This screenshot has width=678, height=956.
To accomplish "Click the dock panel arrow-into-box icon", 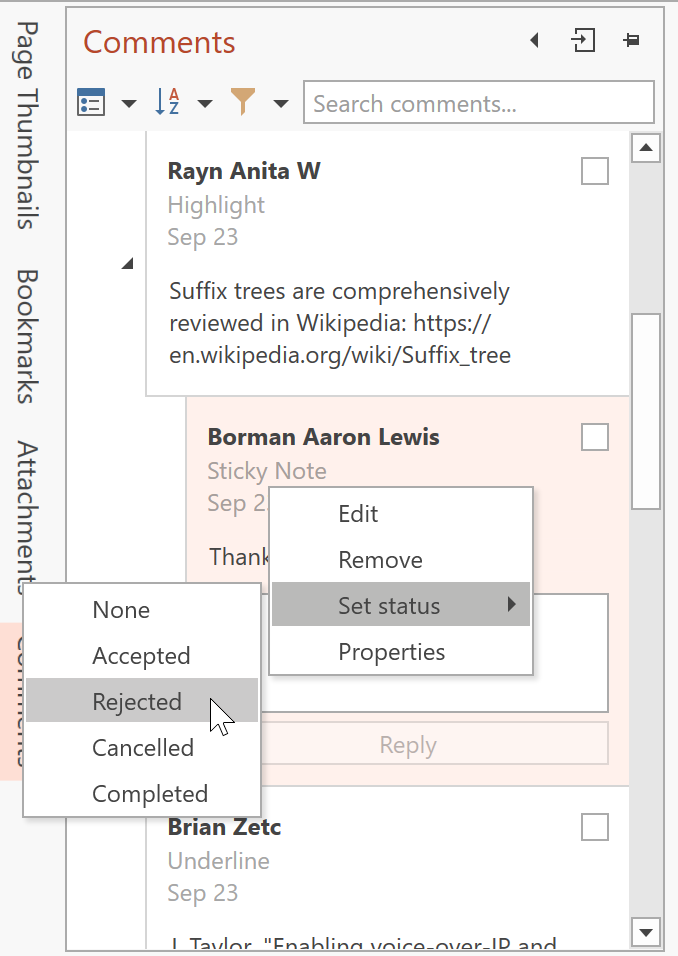I will tap(583, 41).
